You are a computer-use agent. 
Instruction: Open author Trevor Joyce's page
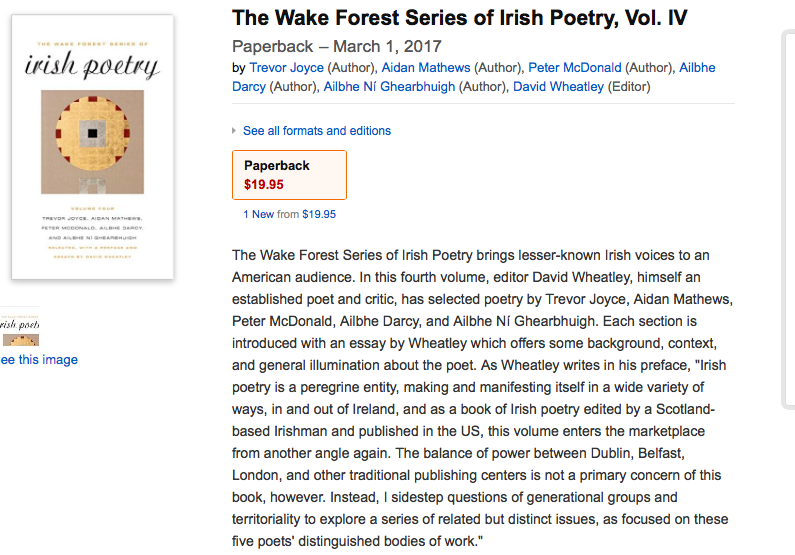[x=286, y=68]
